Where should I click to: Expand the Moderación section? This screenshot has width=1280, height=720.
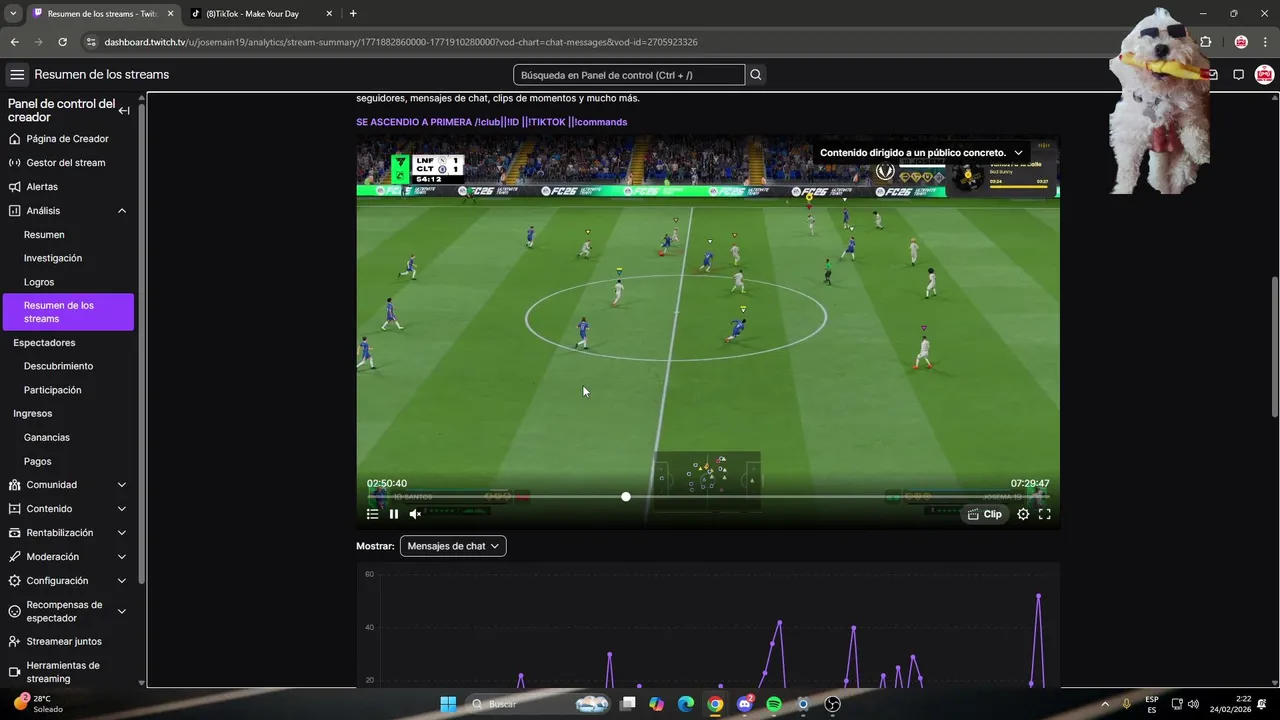click(x=122, y=557)
